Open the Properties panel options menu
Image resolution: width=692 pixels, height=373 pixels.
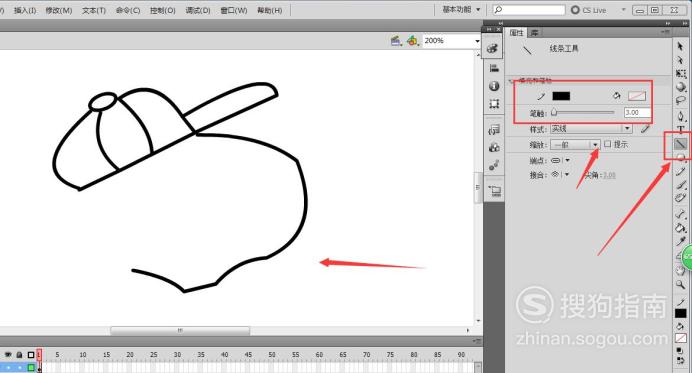pyautogui.click(x=666, y=32)
